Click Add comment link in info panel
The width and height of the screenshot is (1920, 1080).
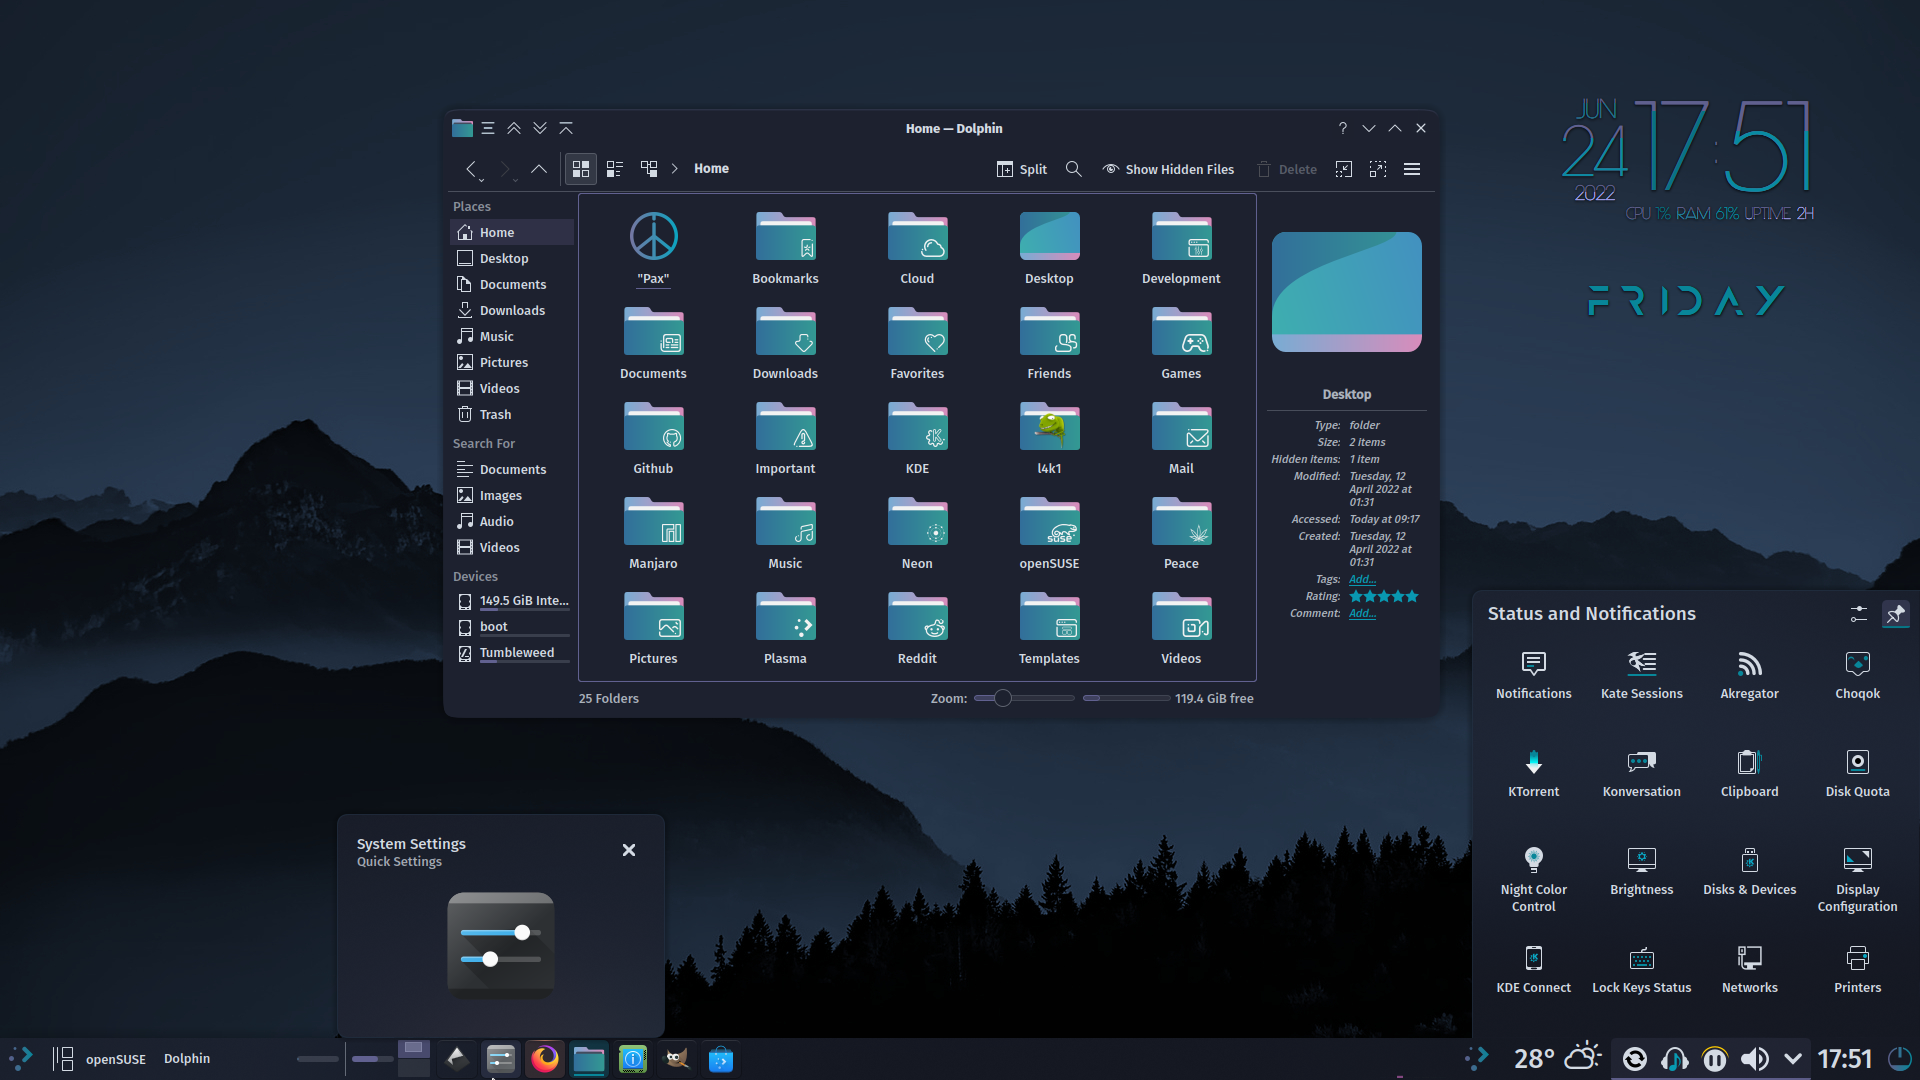1362,613
